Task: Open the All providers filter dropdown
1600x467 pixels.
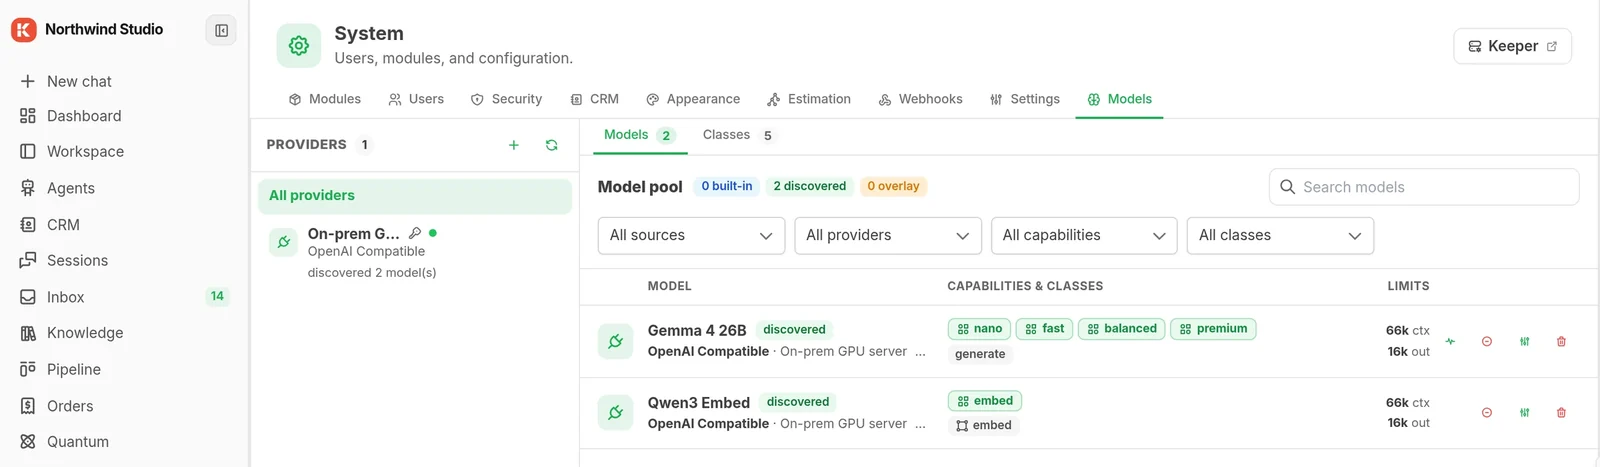Action: tap(888, 236)
